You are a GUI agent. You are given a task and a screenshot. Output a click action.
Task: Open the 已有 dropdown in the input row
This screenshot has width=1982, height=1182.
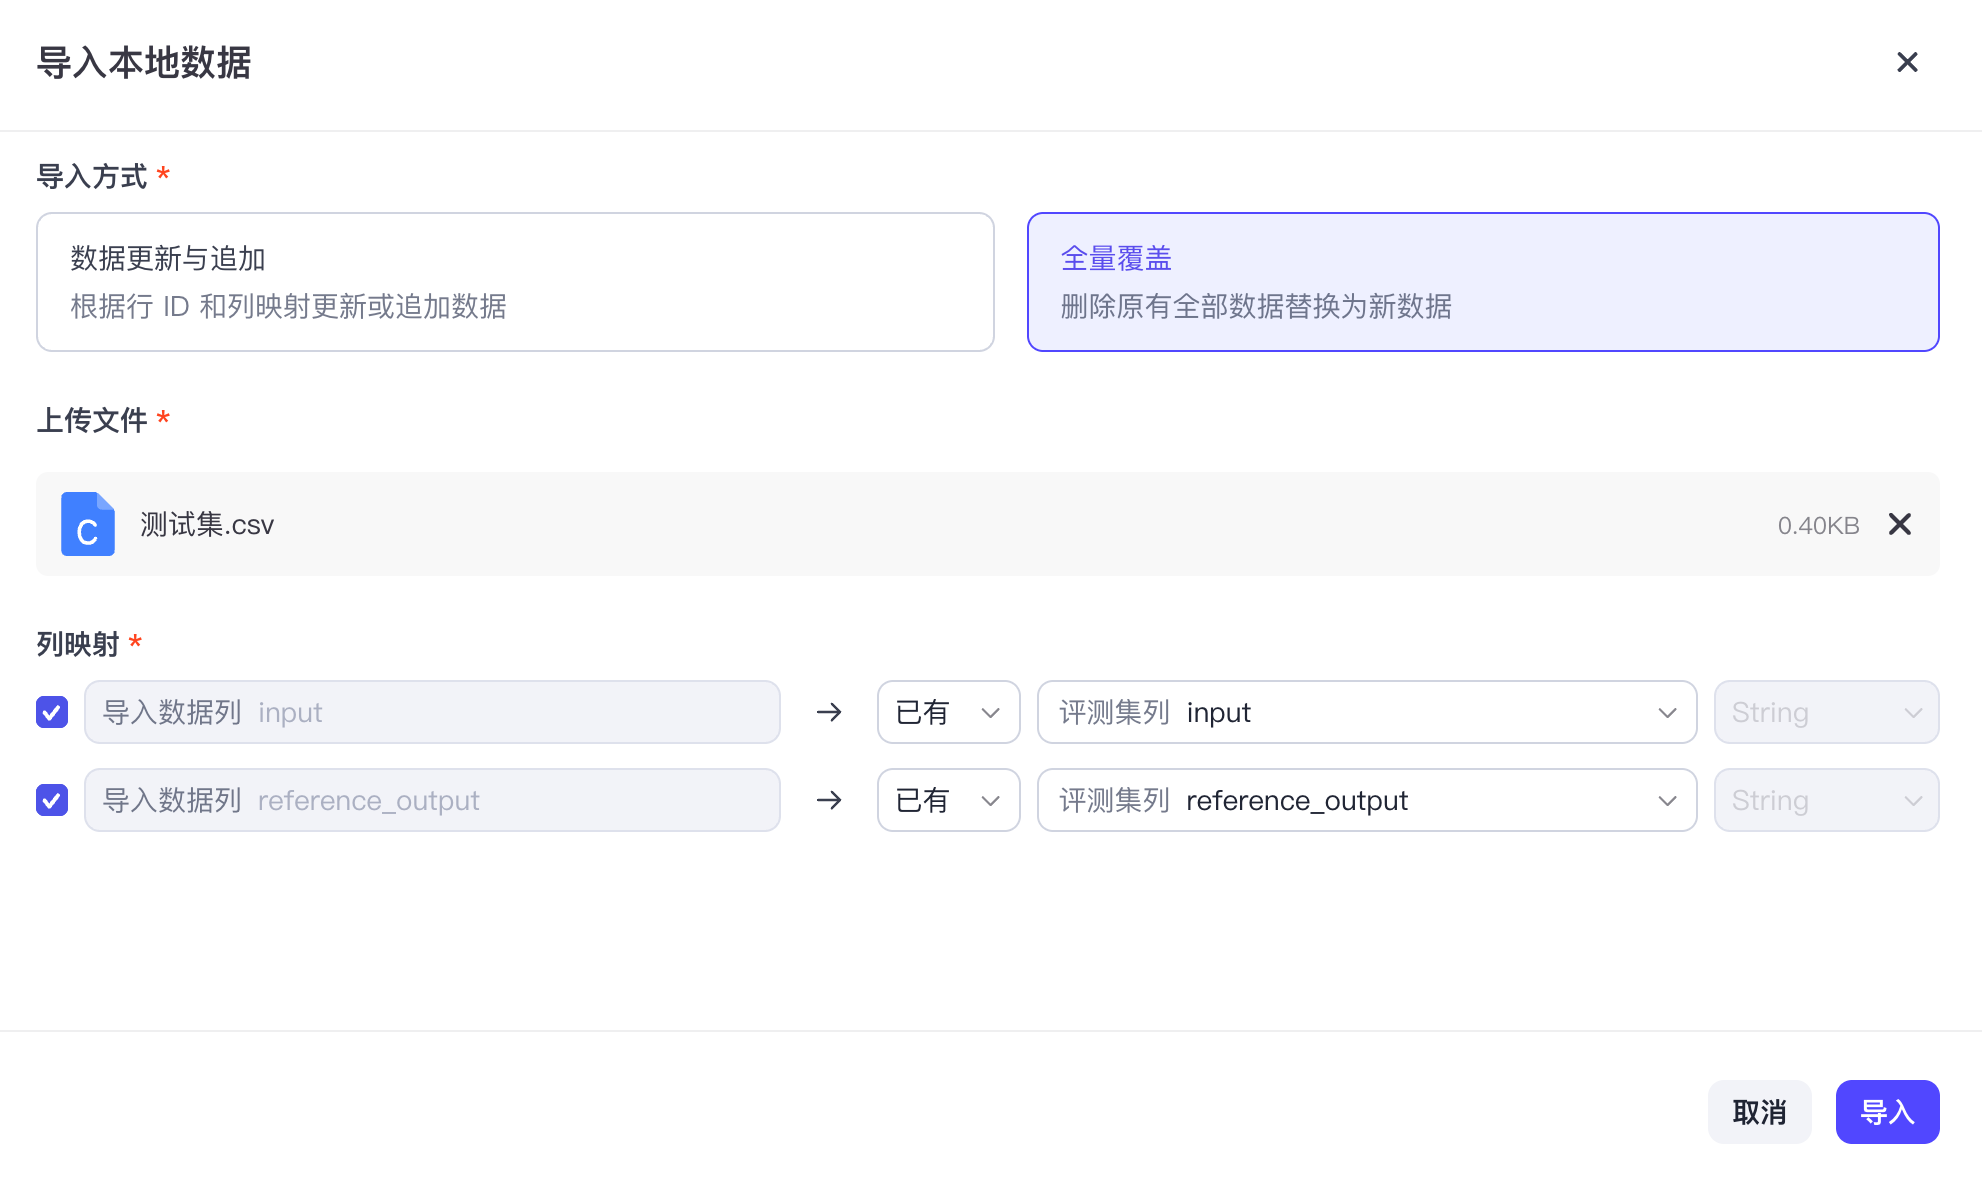click(x=948, y=712)
